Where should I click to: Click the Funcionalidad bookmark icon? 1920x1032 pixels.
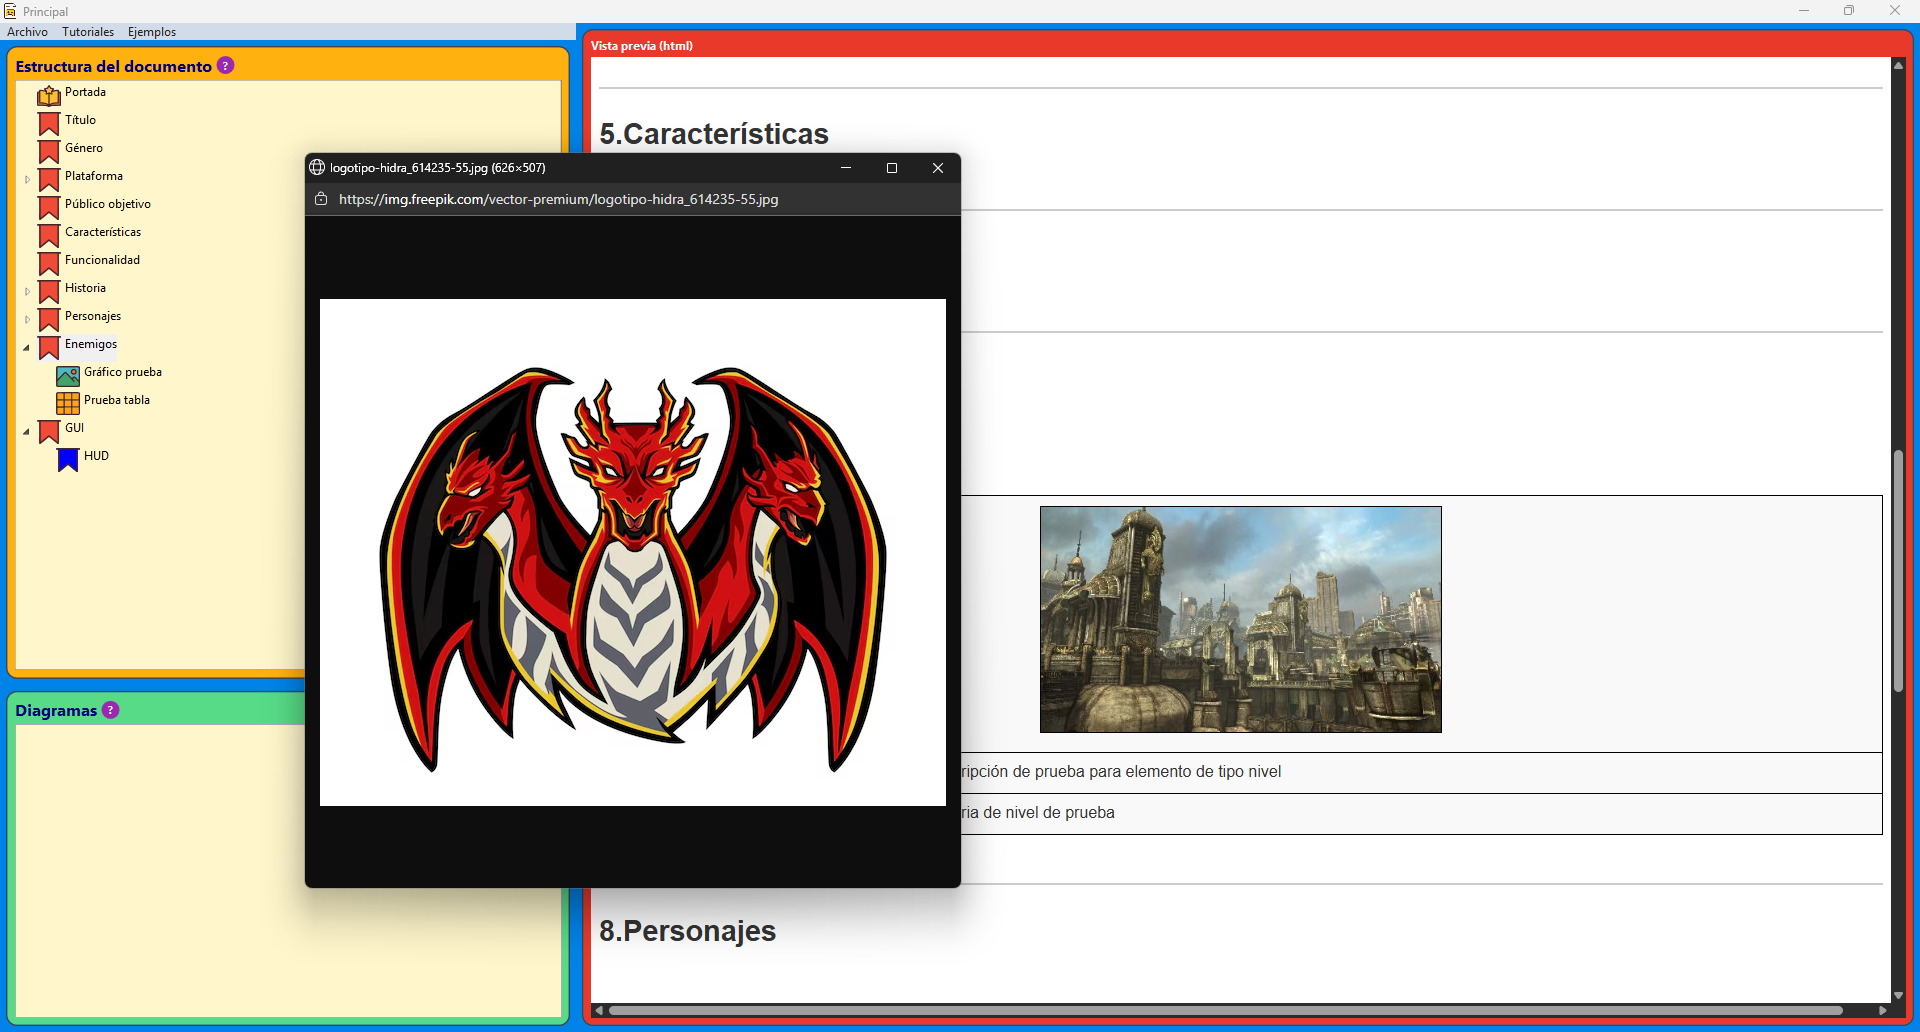pyautogui.click(x=48, y=263)
